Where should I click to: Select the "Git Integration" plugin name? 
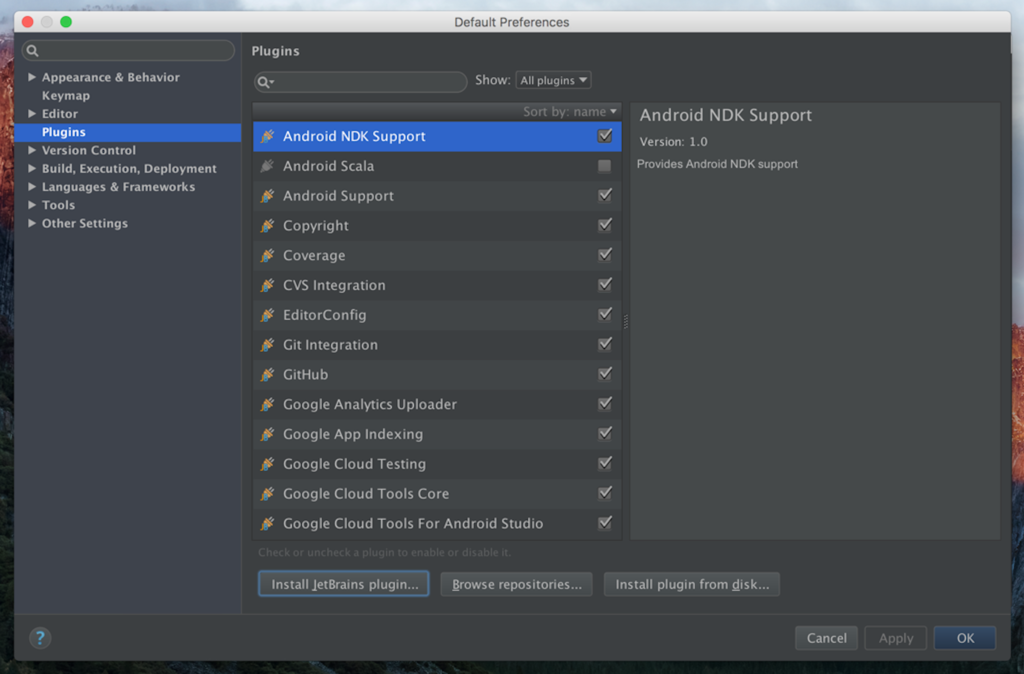pyautogui.click(x=330, y=345)
